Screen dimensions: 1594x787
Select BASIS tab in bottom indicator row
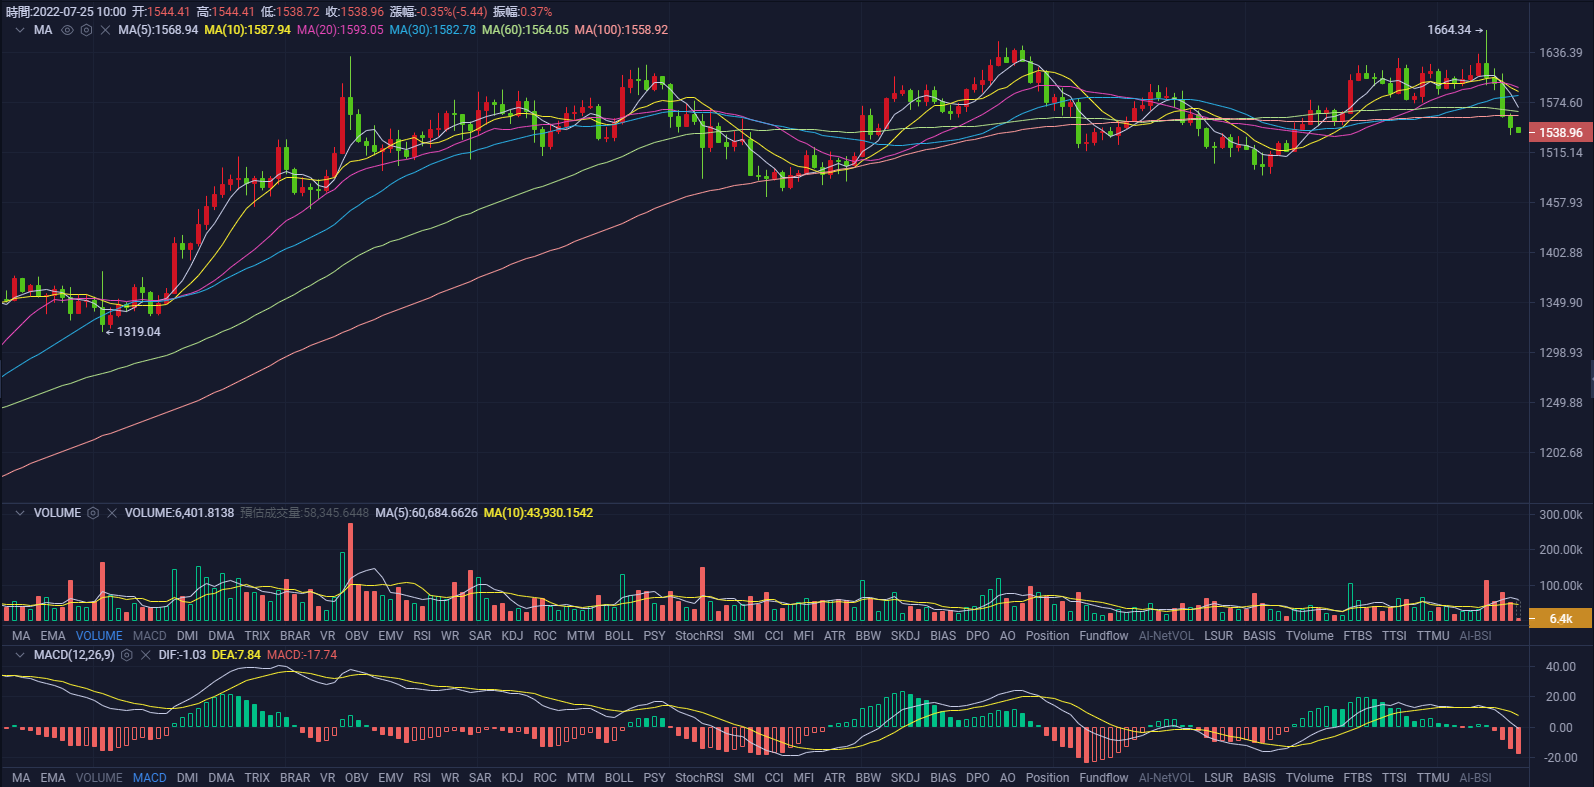(1259, 778)
